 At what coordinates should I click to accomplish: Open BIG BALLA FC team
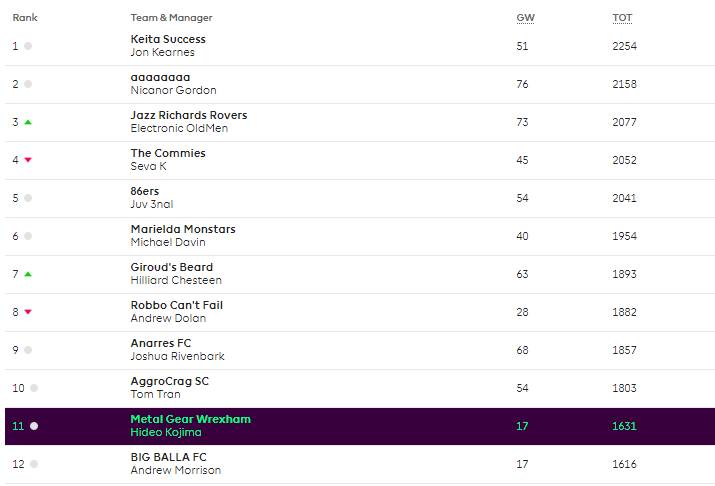click(x=170, y=457)
